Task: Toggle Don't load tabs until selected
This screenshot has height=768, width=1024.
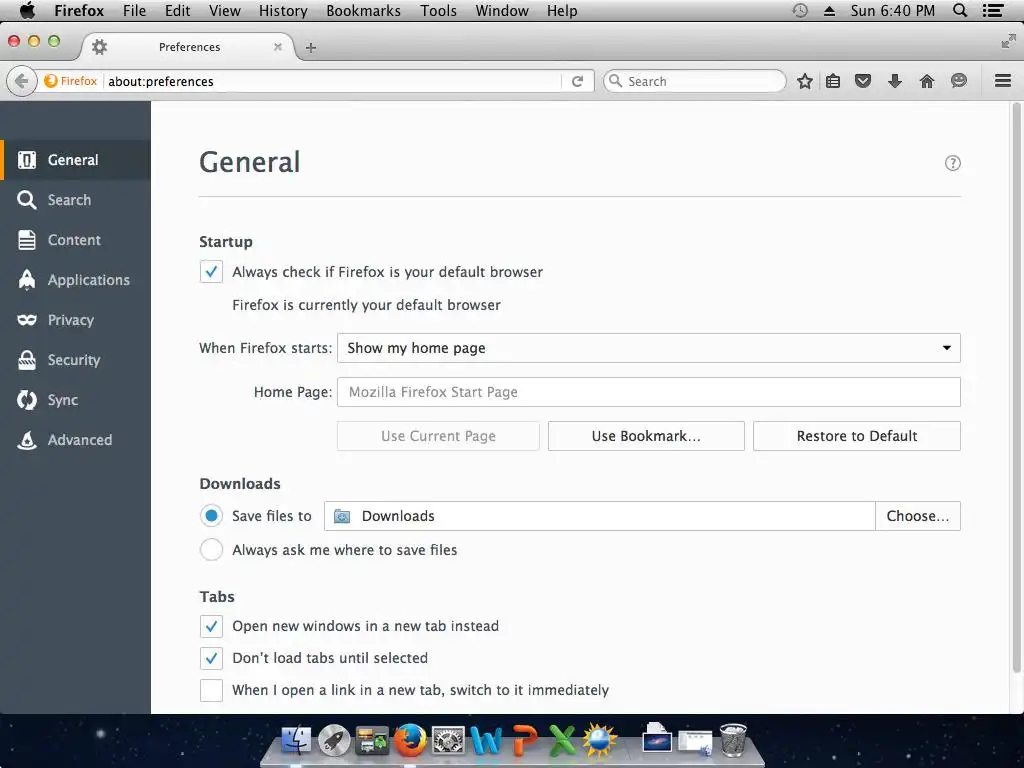Action: coord(211,658)
